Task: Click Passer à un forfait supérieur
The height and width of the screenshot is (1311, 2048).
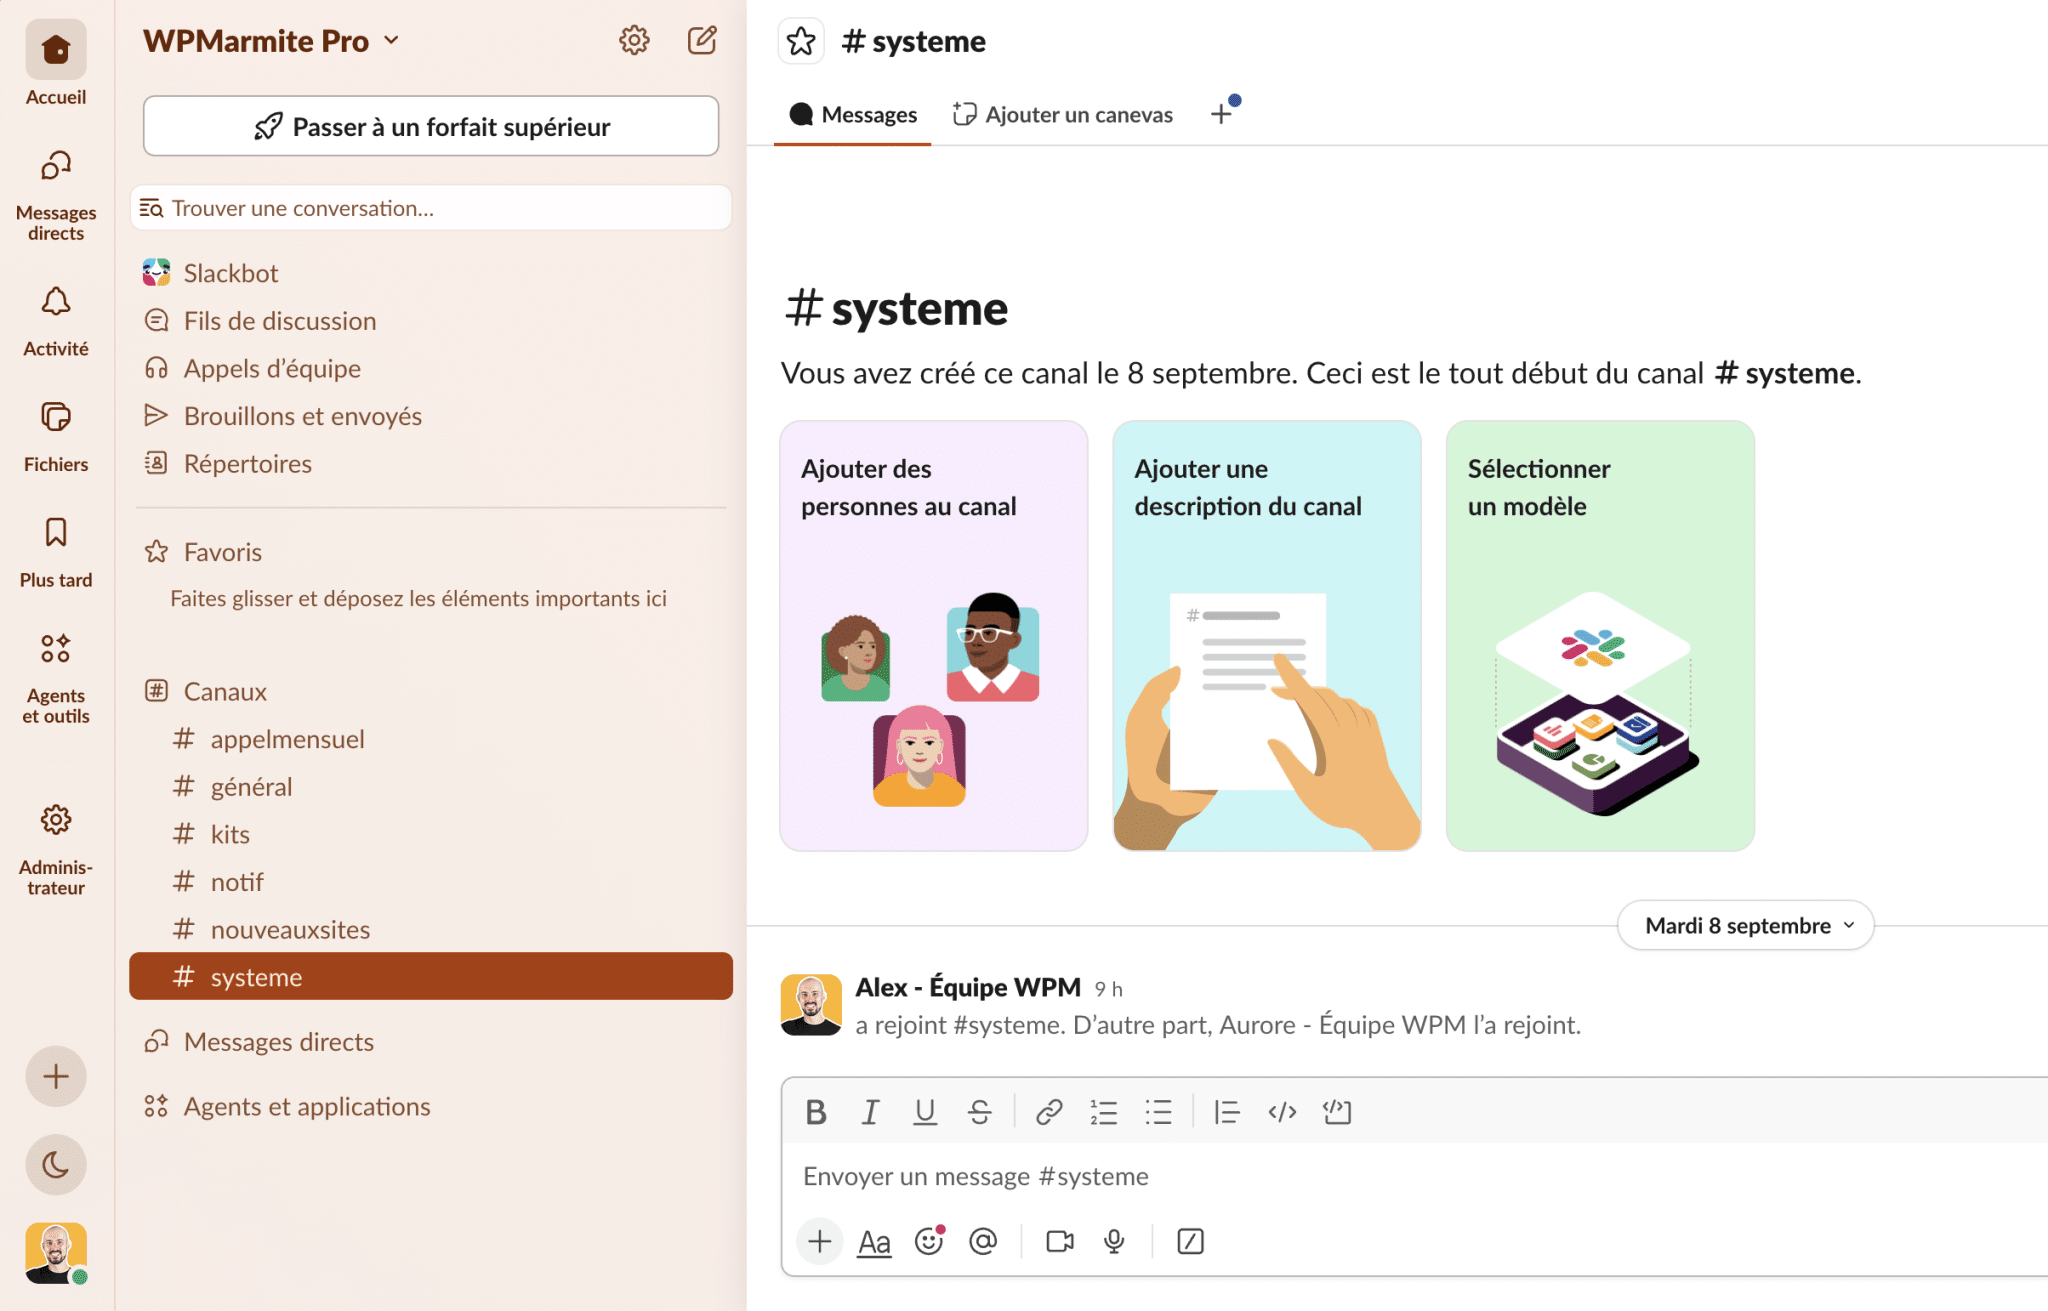Action: click(431, 126)
